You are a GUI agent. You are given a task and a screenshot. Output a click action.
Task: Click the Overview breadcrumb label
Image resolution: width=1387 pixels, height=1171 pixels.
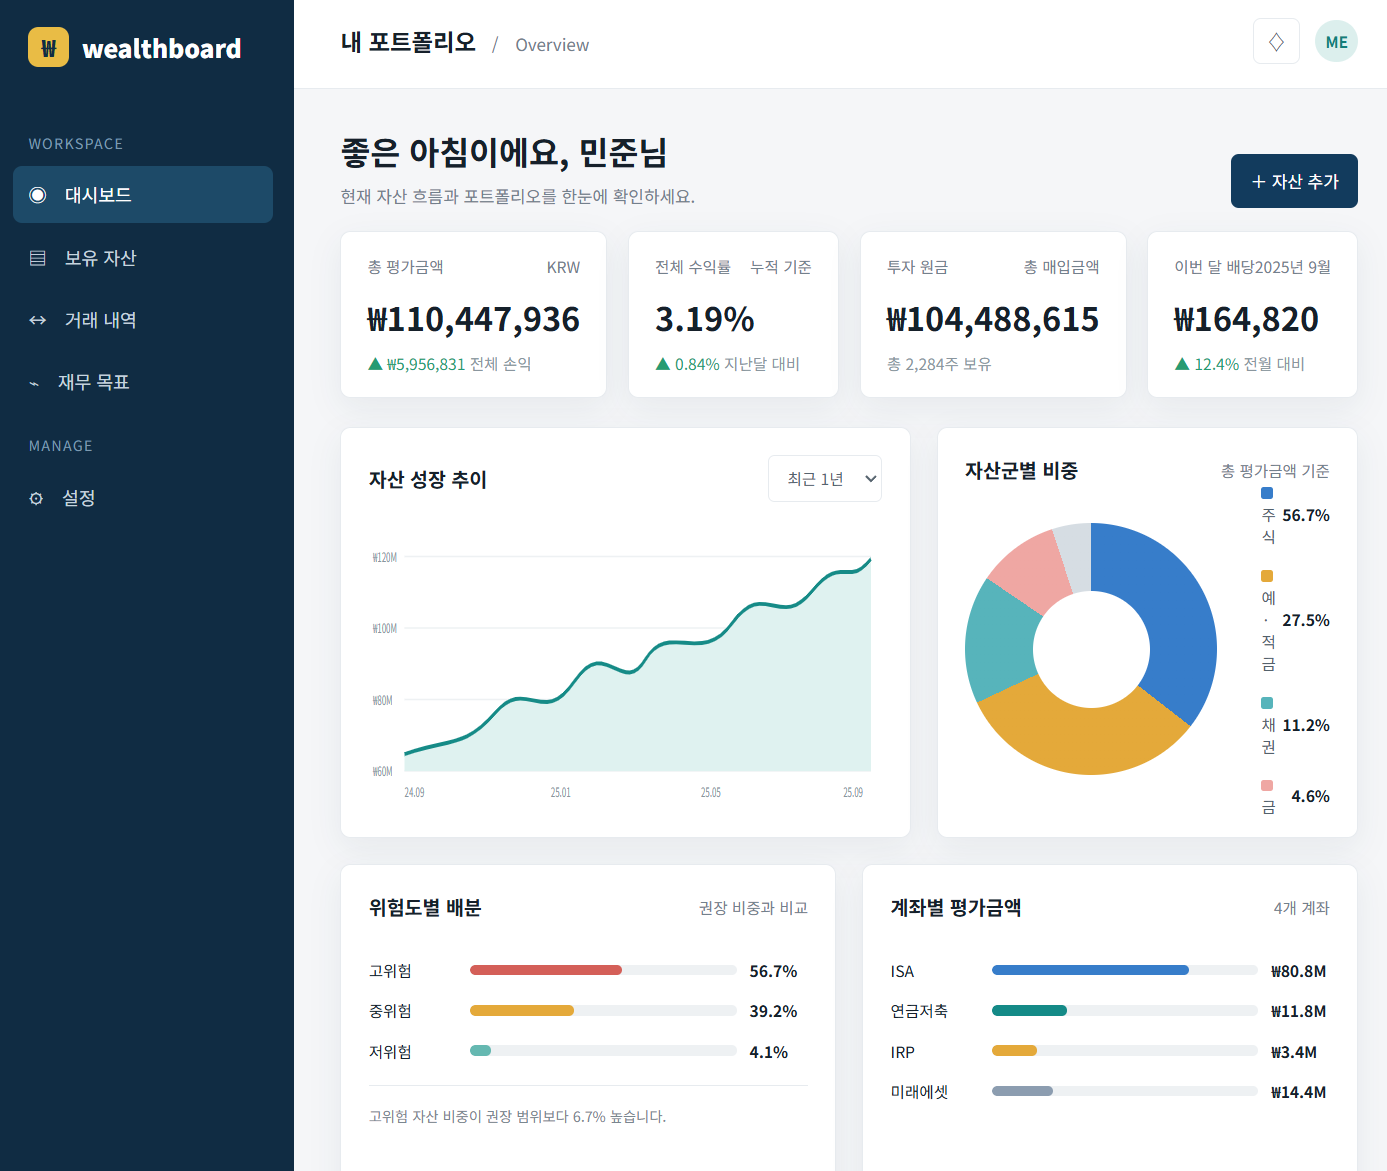[x=552, y=45]
